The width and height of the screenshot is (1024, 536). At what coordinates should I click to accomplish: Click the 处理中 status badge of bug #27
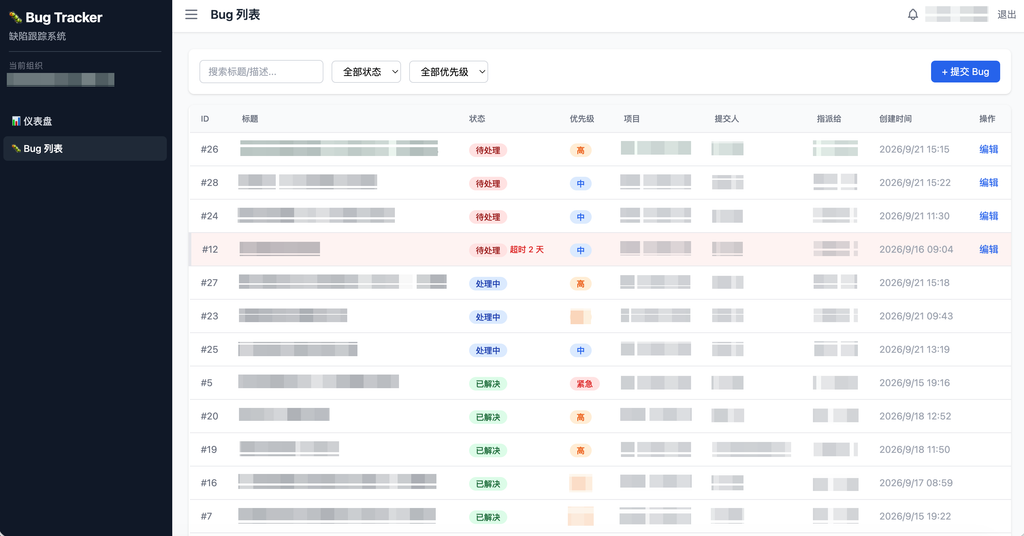pyautogui.click(x=488, y=283)
